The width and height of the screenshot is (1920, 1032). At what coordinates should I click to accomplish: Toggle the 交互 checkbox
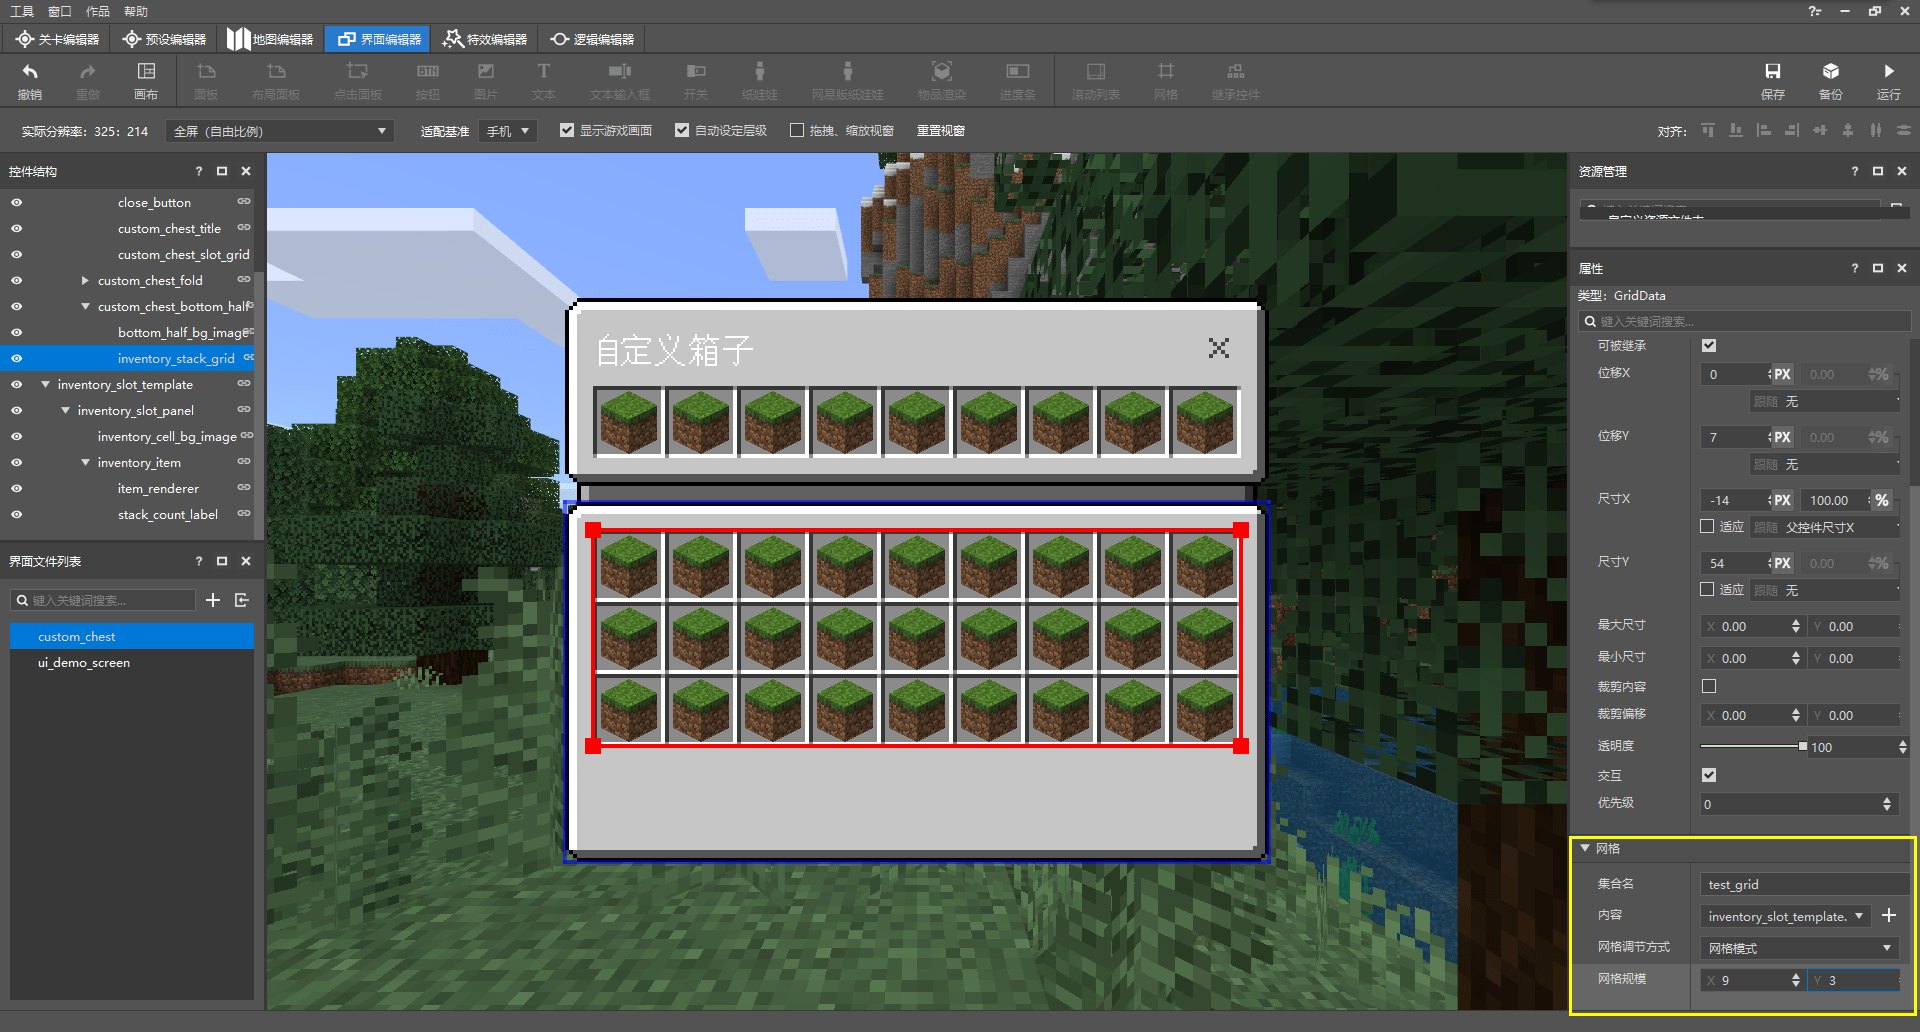(1709, 775)
